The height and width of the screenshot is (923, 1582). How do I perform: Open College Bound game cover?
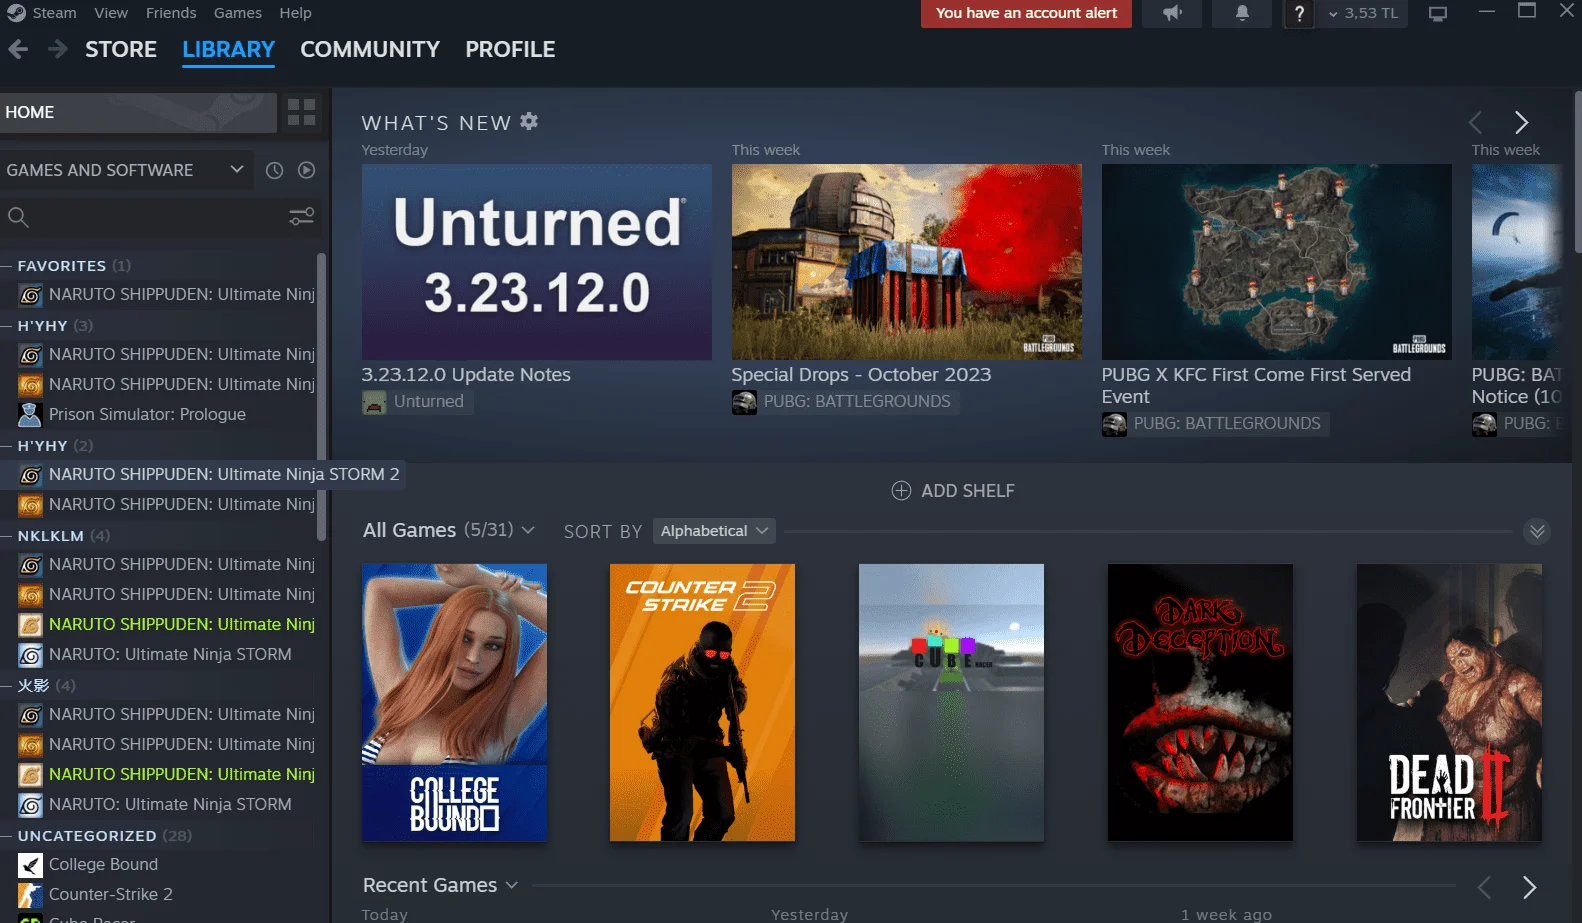tap(454, 702)
